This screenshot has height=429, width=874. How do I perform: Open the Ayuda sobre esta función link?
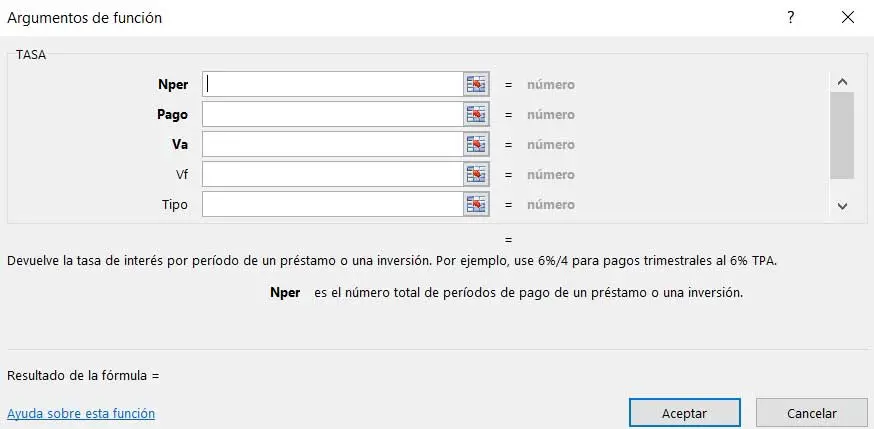tap(81, 413)
